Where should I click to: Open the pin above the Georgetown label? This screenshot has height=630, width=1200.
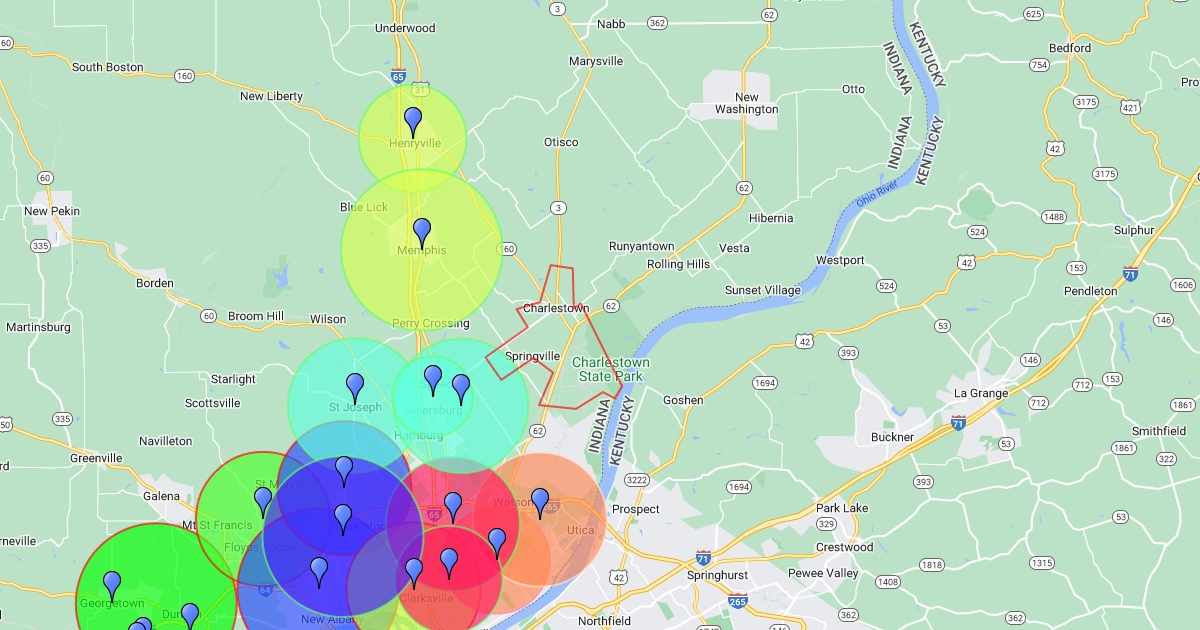click(x=112, y=587)
